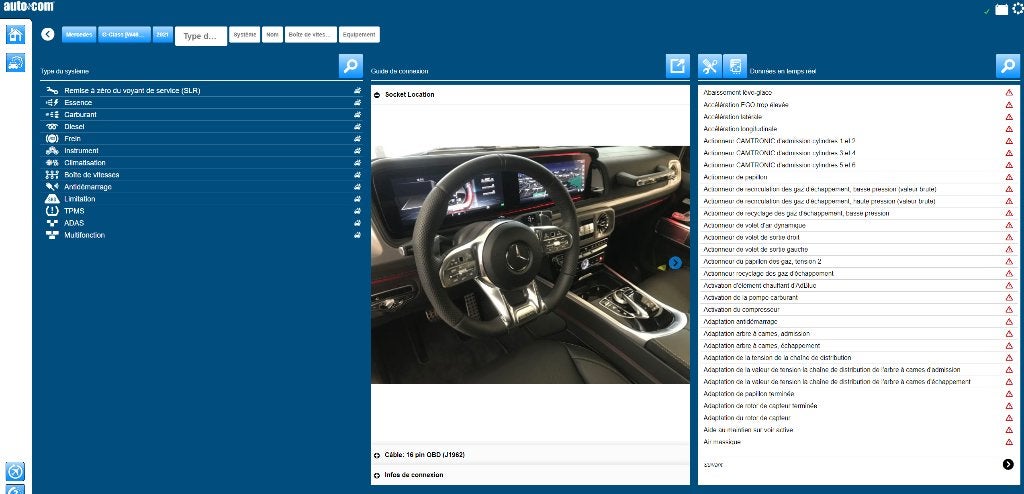The height and width of the screenshot is (494, 1024).
Task: Select the G-Class model breadcrumb tab
Action: click(125, 35)
